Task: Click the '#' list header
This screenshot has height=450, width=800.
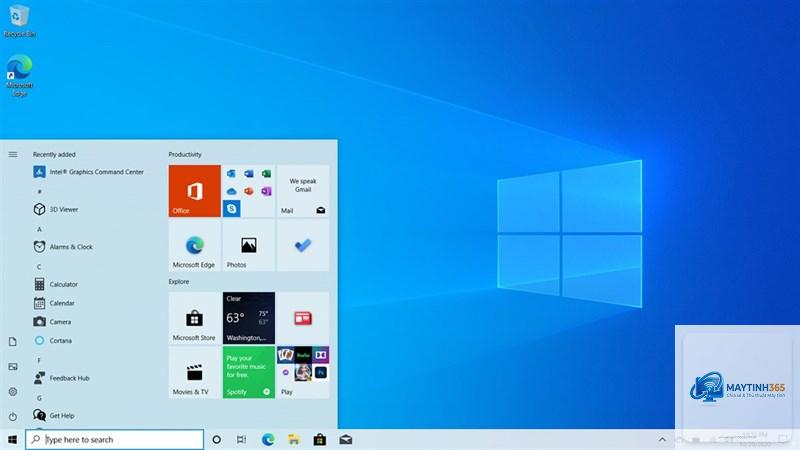Action: (39, 191)
